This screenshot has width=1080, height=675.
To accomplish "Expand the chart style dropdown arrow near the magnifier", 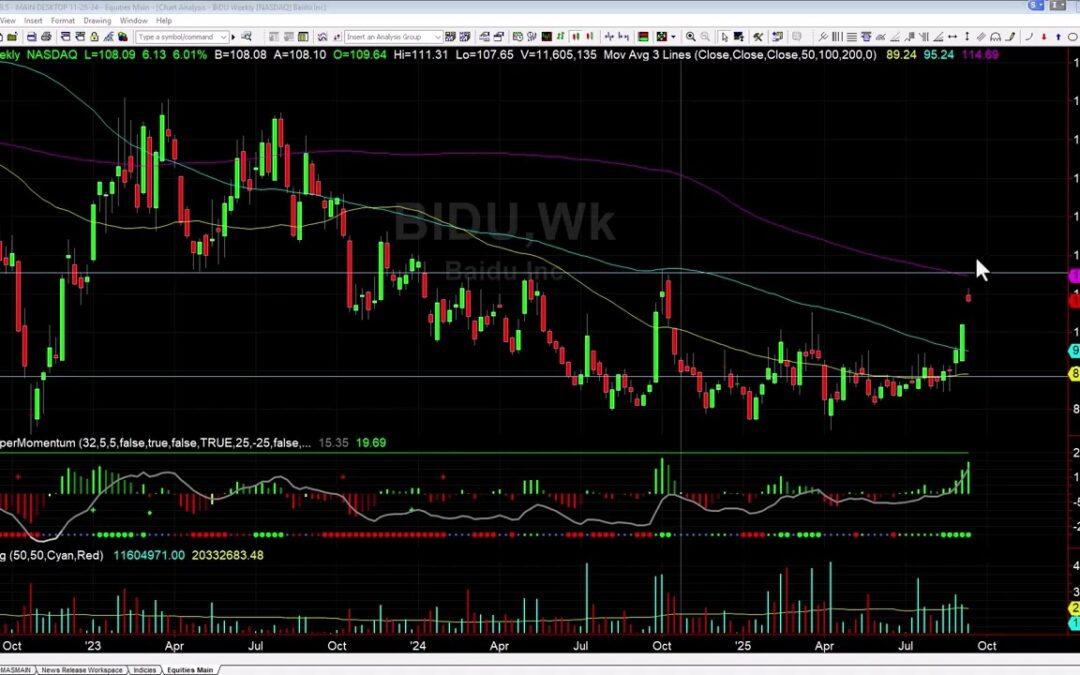I will [672, 36].
